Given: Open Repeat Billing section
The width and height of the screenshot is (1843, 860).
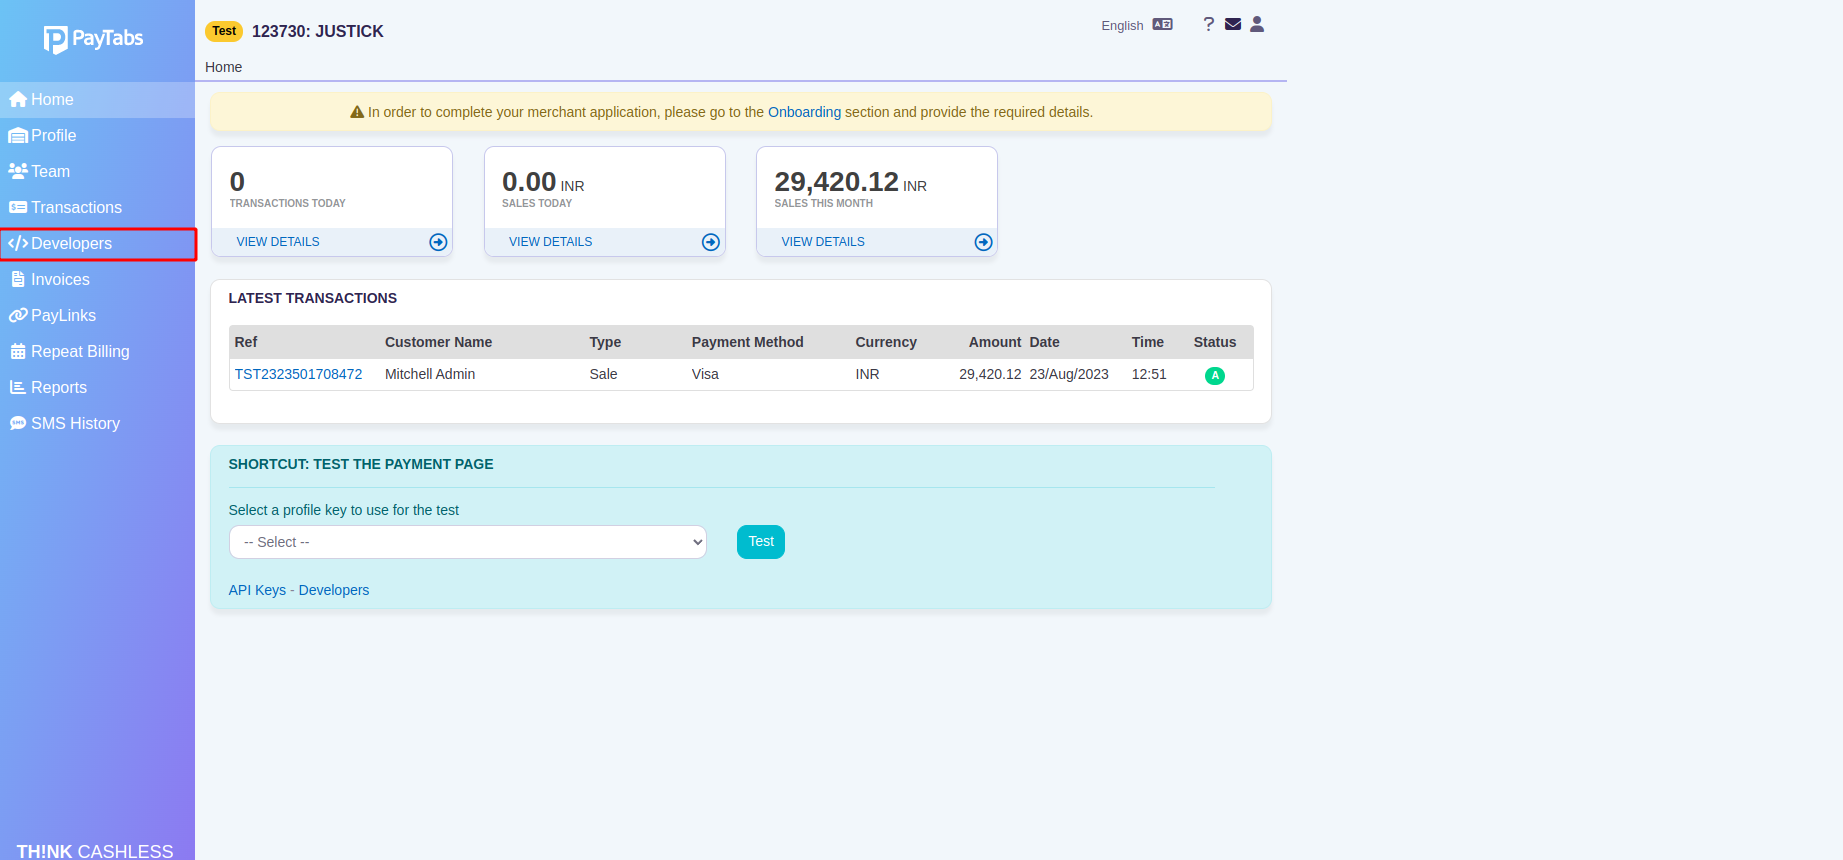Looking at the screenshot, I should click(97, 352).
